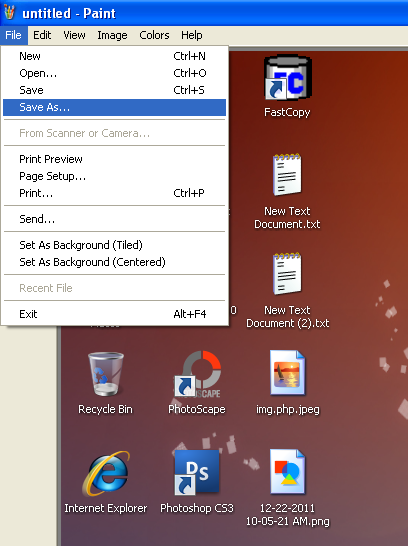
Task: Select the Photoshop CS3 shortcut icon
Action: 197,473
